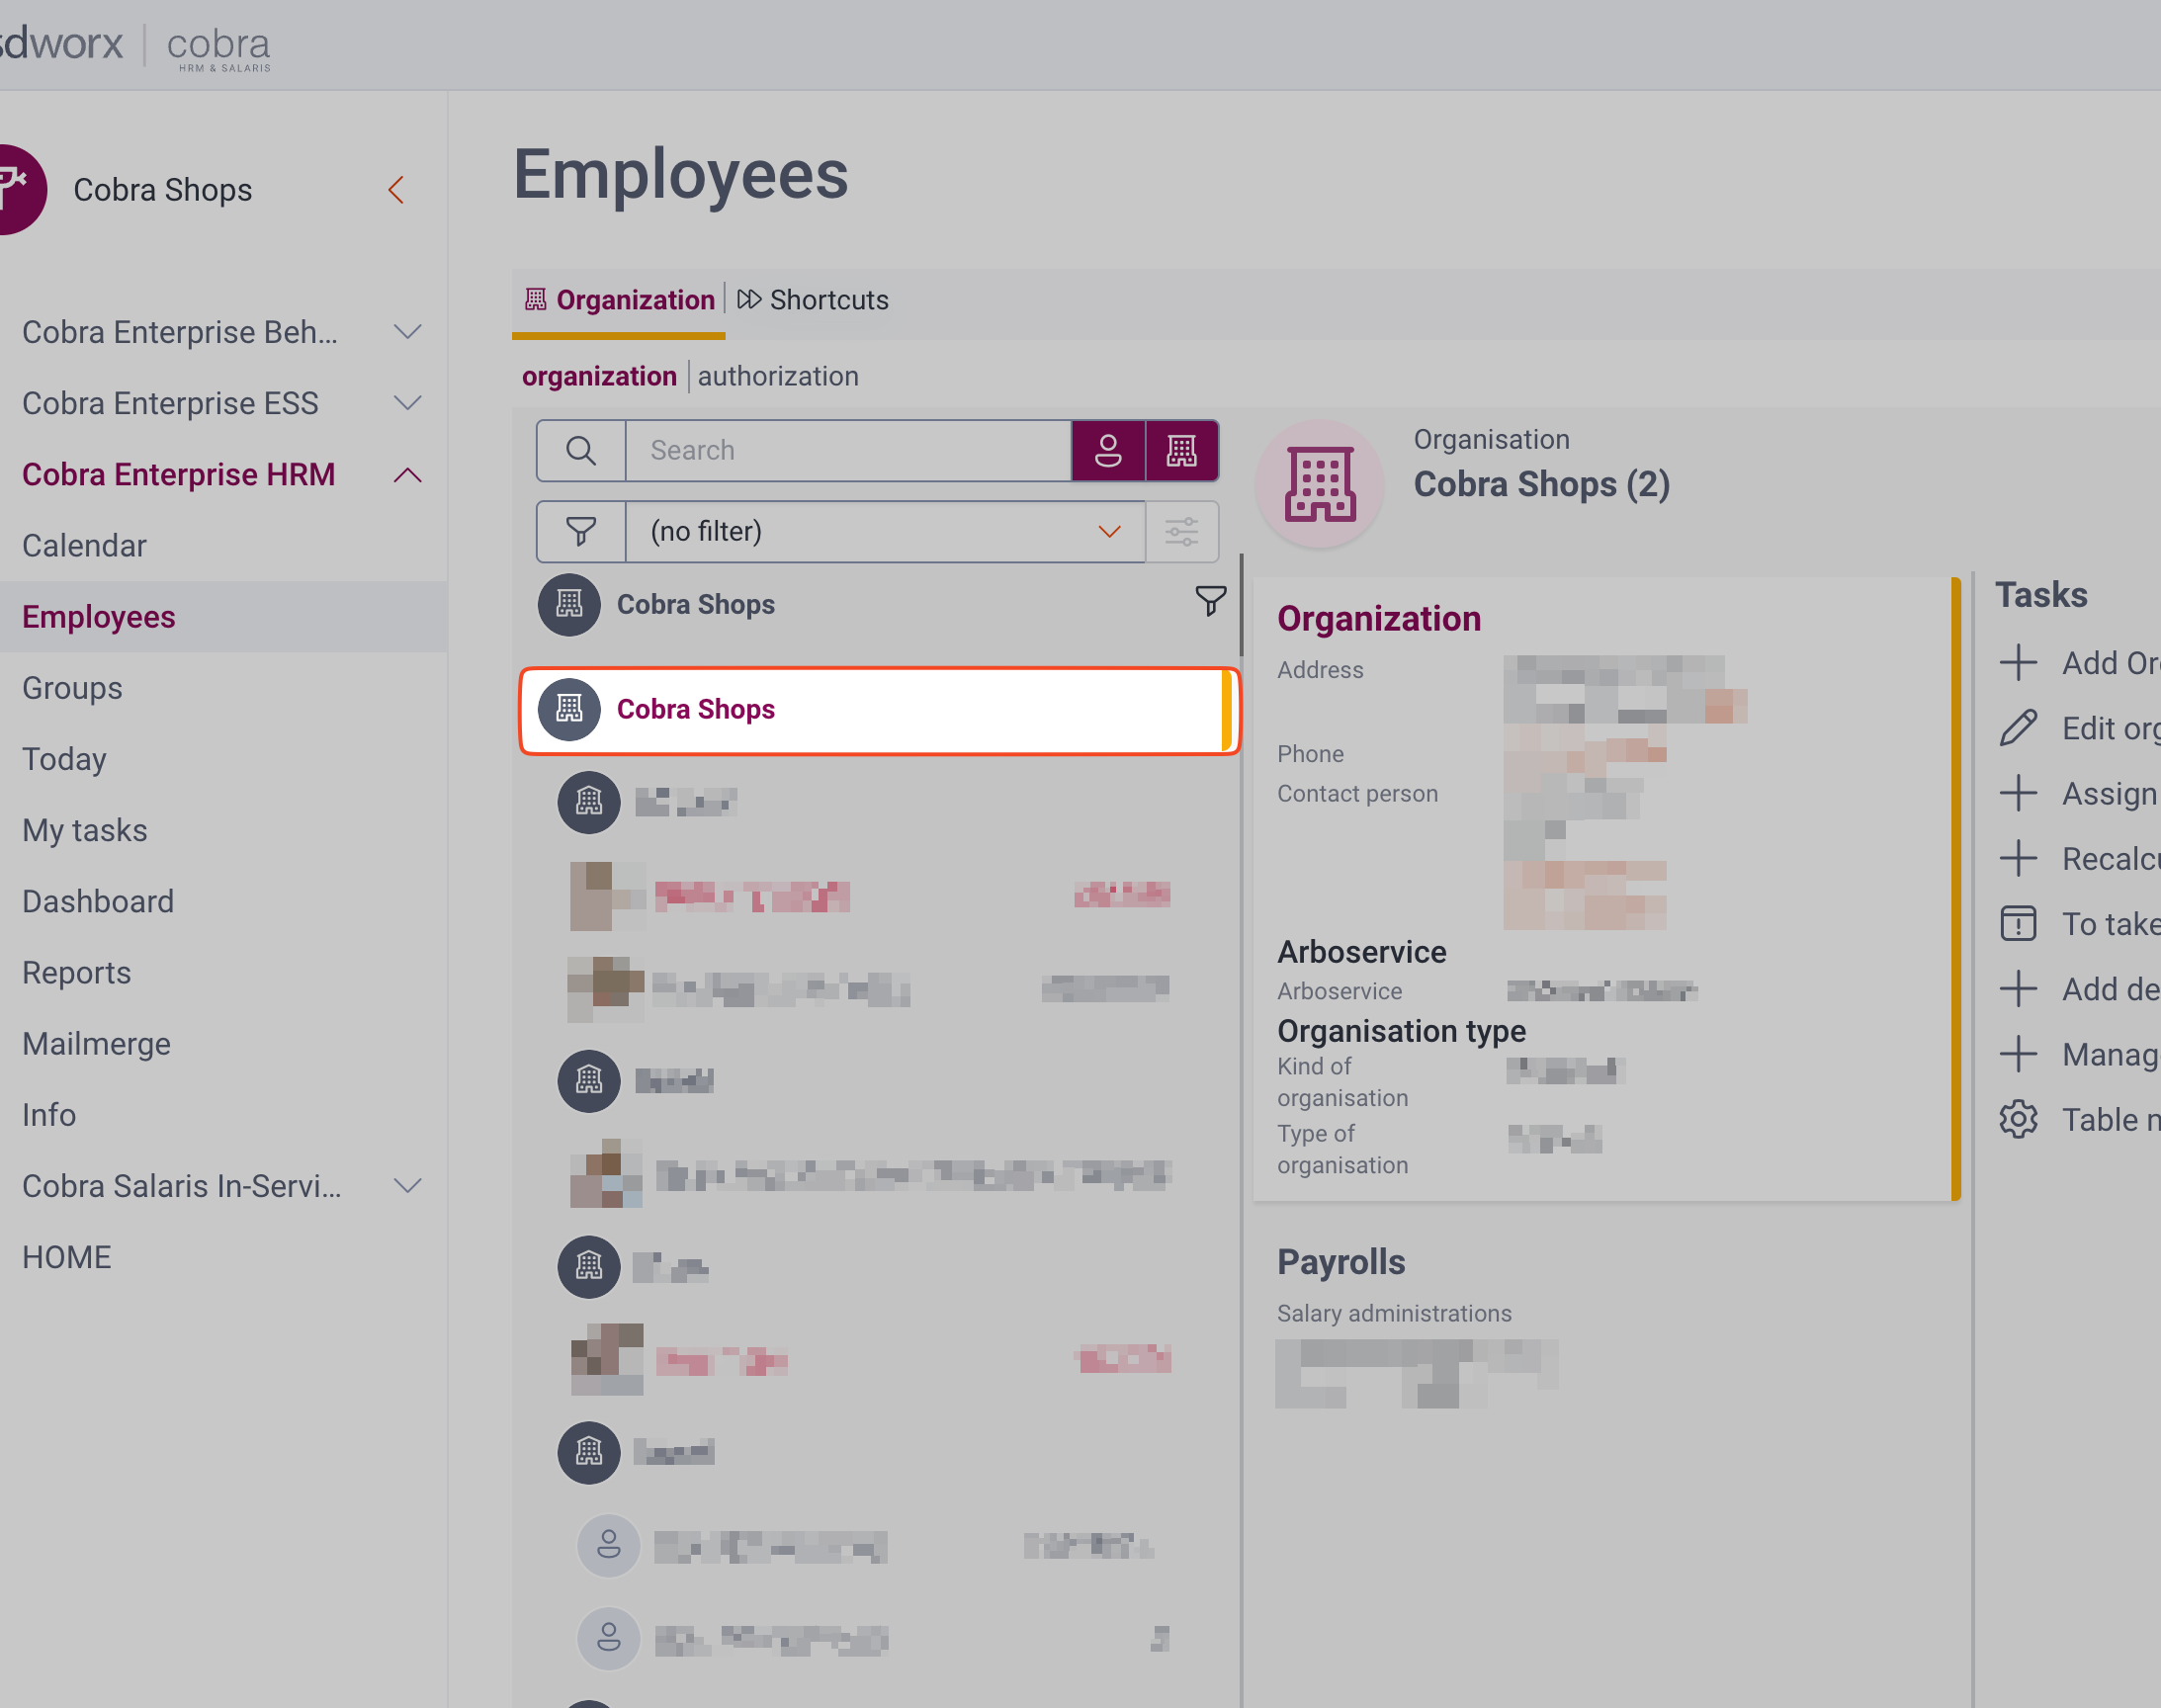Click funnel icon on Cobra Shops header
The image size is (2161, 1708).
(1210, 600)
